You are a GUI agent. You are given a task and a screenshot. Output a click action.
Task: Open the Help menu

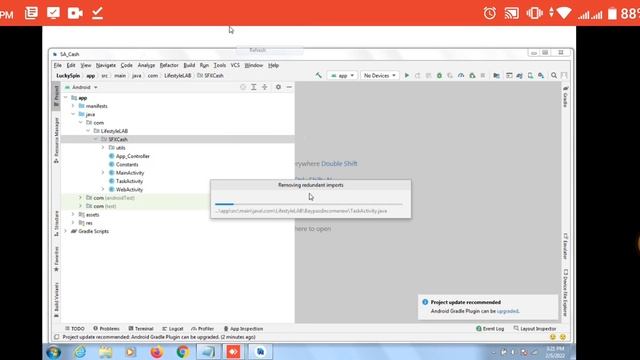click(x=273, y=65)
